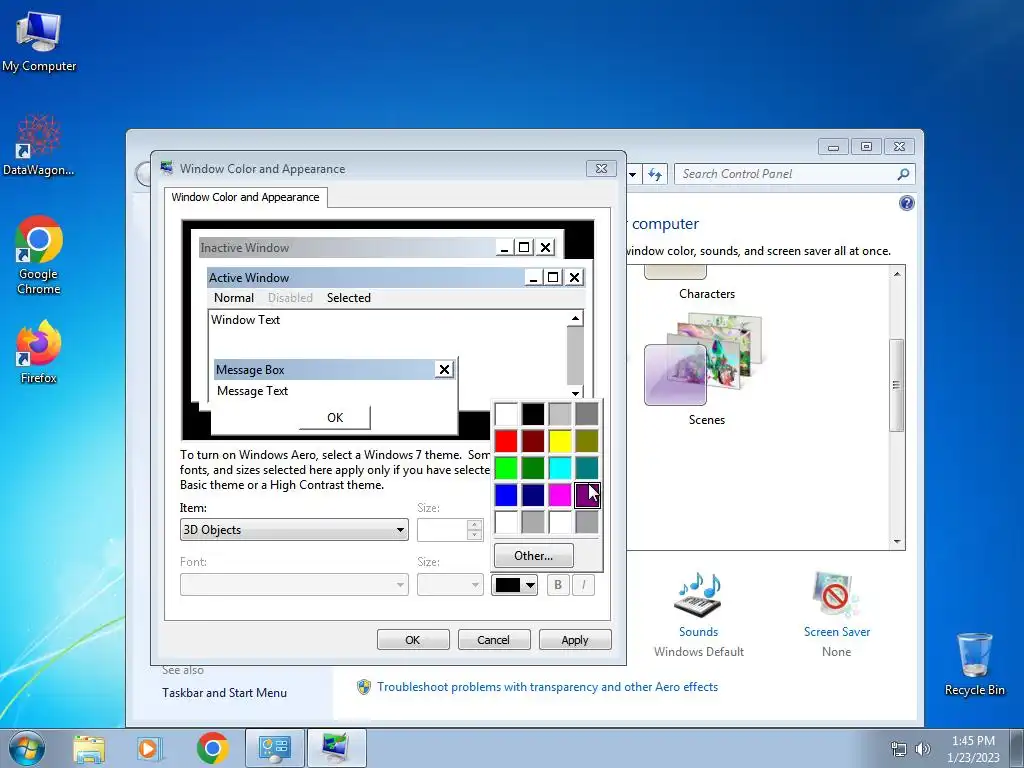
Task: Launch Firefox from desktop icon
Action: pyautogui.click(x=39, y=351)
